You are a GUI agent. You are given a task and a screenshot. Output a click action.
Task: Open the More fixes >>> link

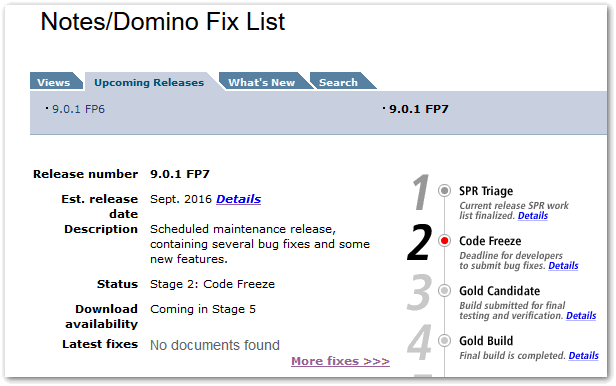[x=340, y=361]
